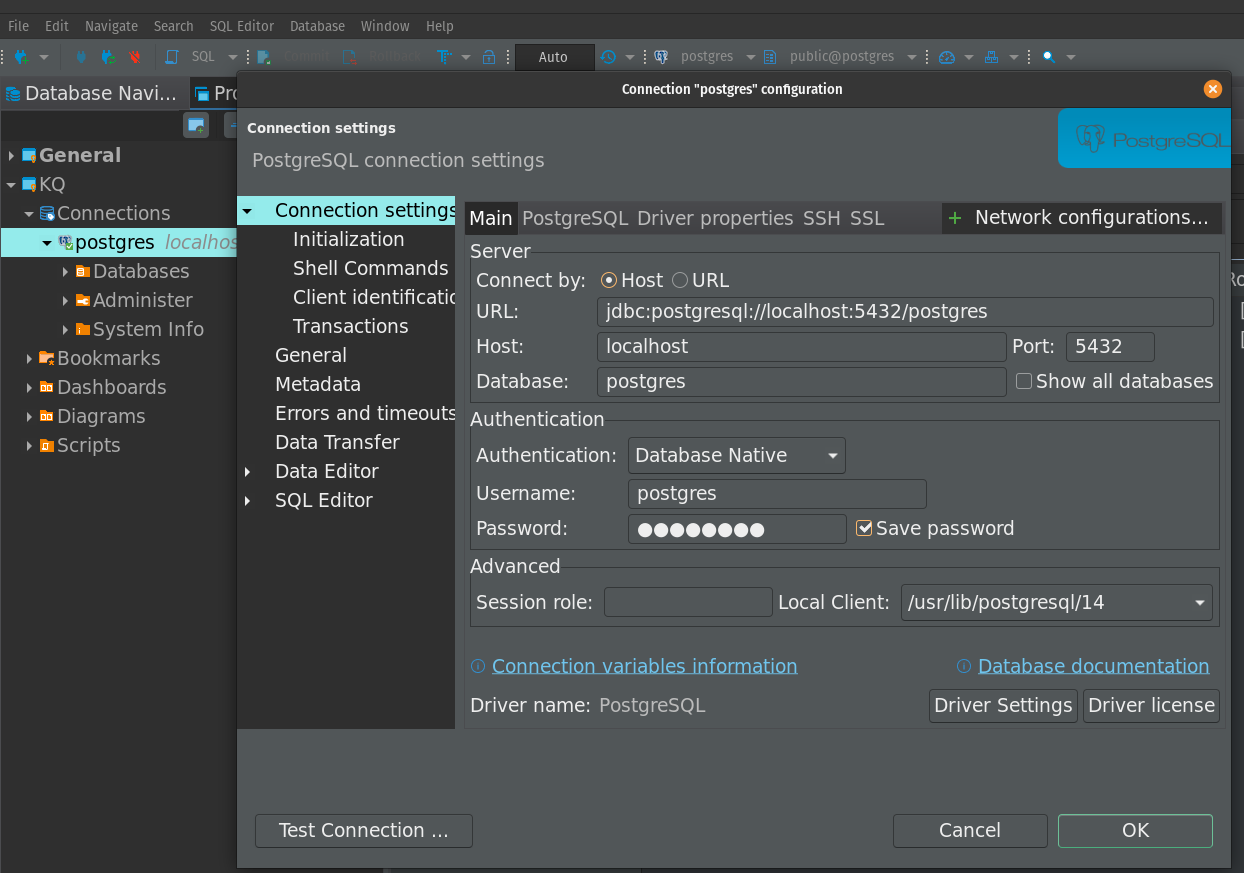This screenshot has width=1244, height=873.
Task: Open the dashboard gauge icon in toolbar
Action: click(x=948, y=57)
